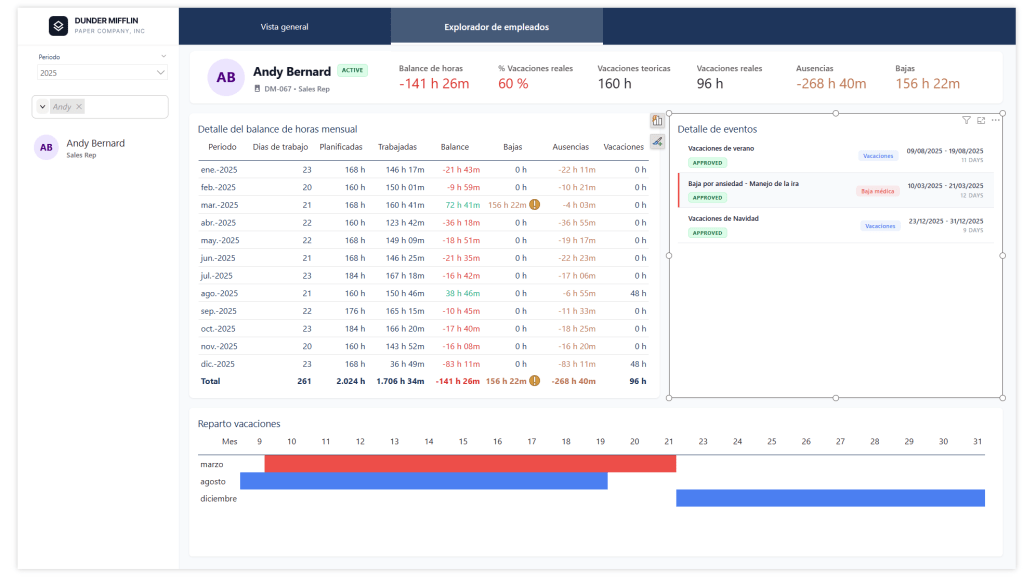Image resolution: width=1023 pixels, height=583 pixels.
Task: Click the chart icon beside the events panel
Action: (x=657, y=121)
